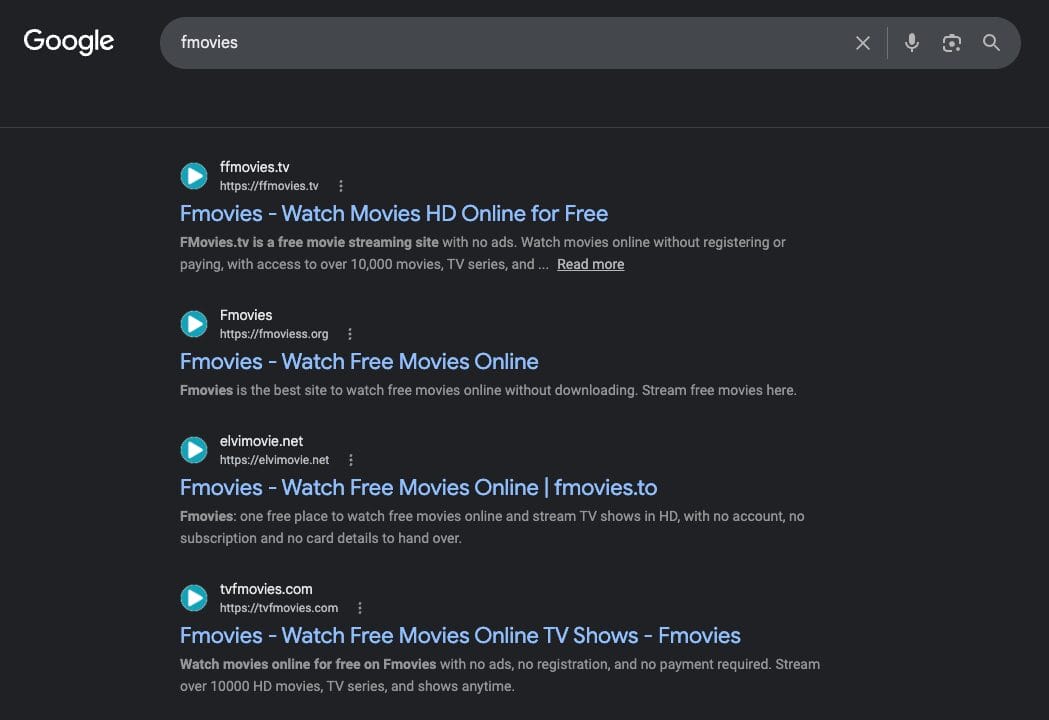Start voice search with the microphone icon
This screenshot has height=720, width=1049.
[911, 43]
